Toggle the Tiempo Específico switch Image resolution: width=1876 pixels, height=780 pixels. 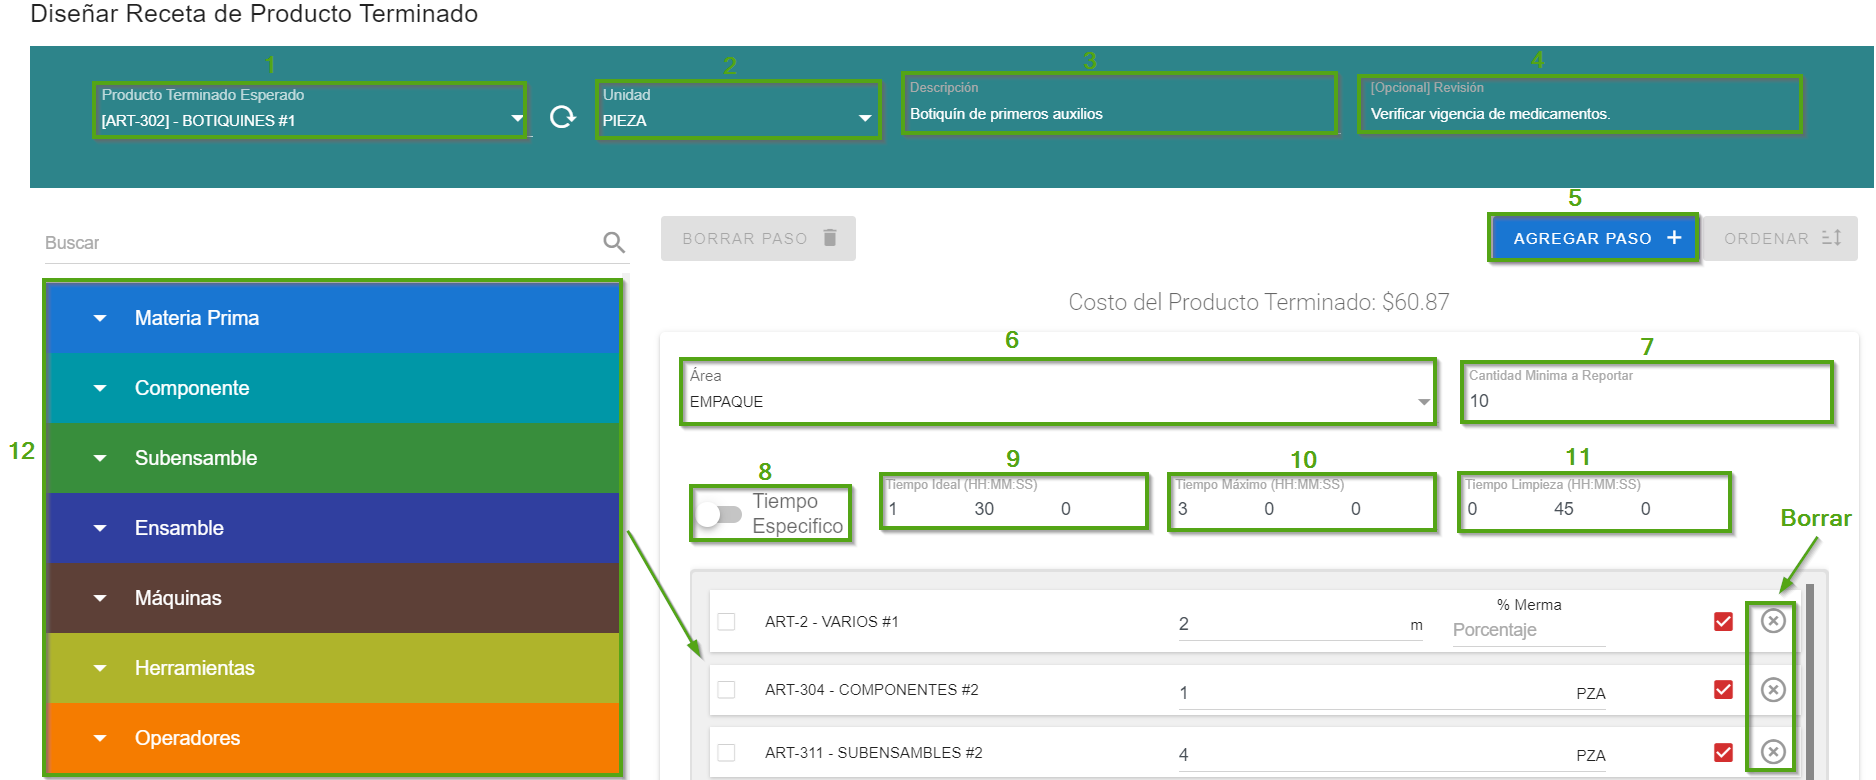(719, 514)
